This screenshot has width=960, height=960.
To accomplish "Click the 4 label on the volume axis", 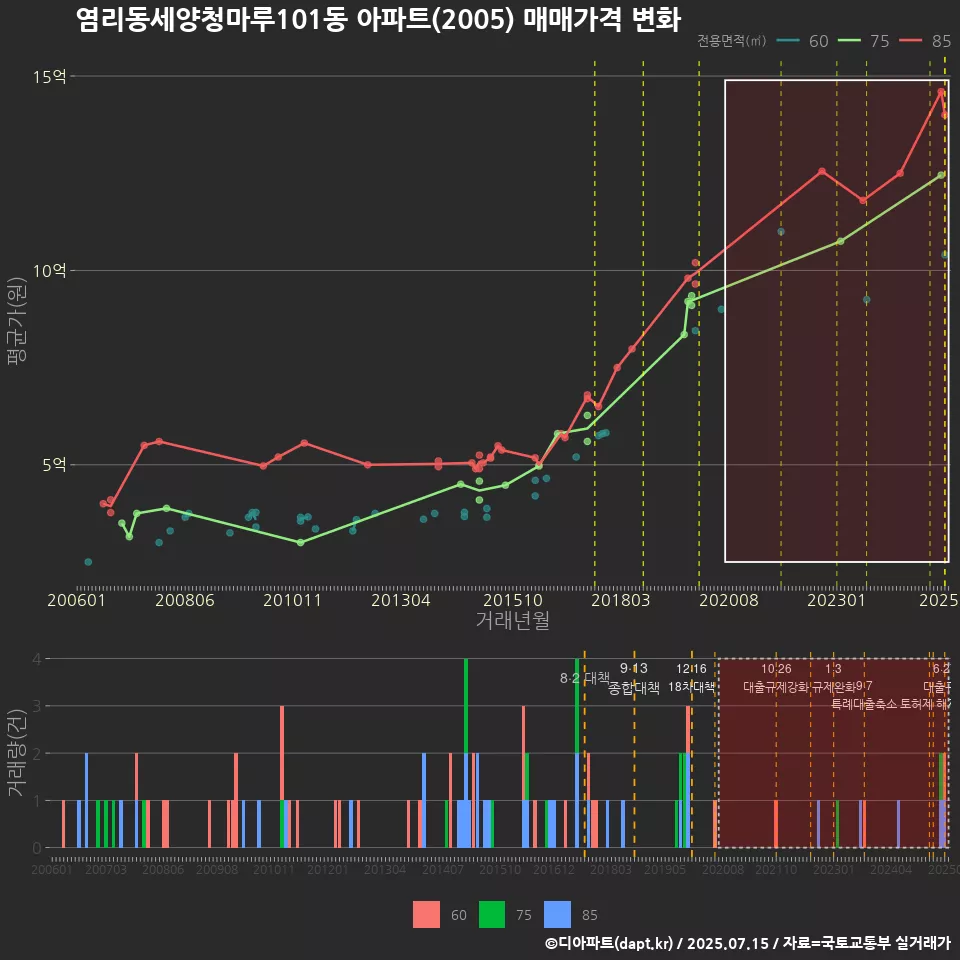I will 37,659.
